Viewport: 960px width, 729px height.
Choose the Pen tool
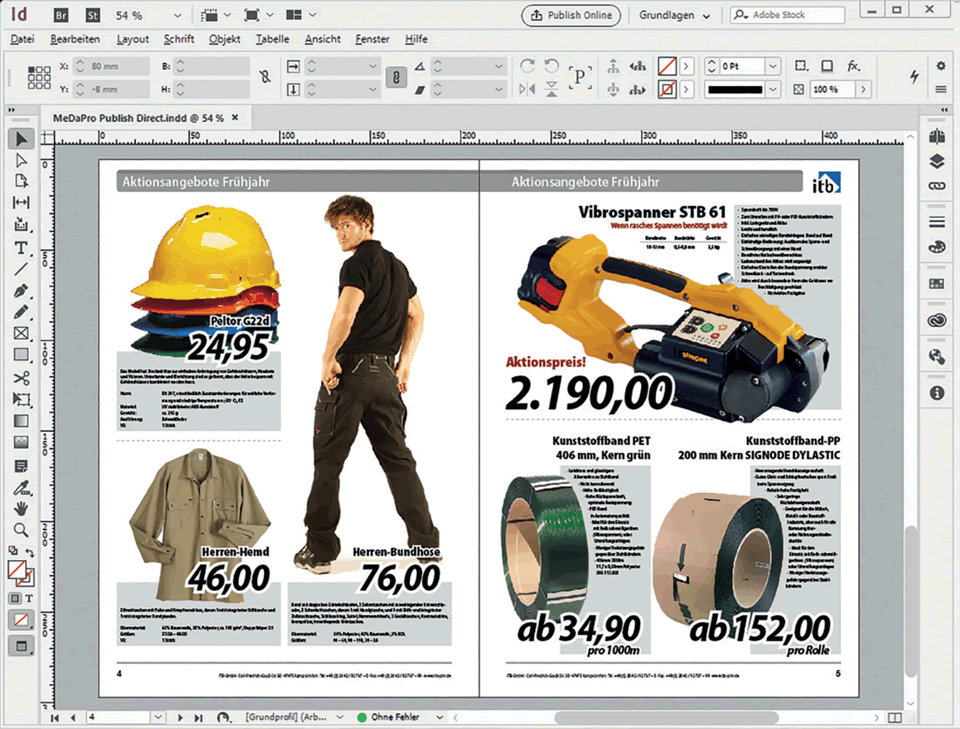21,291
